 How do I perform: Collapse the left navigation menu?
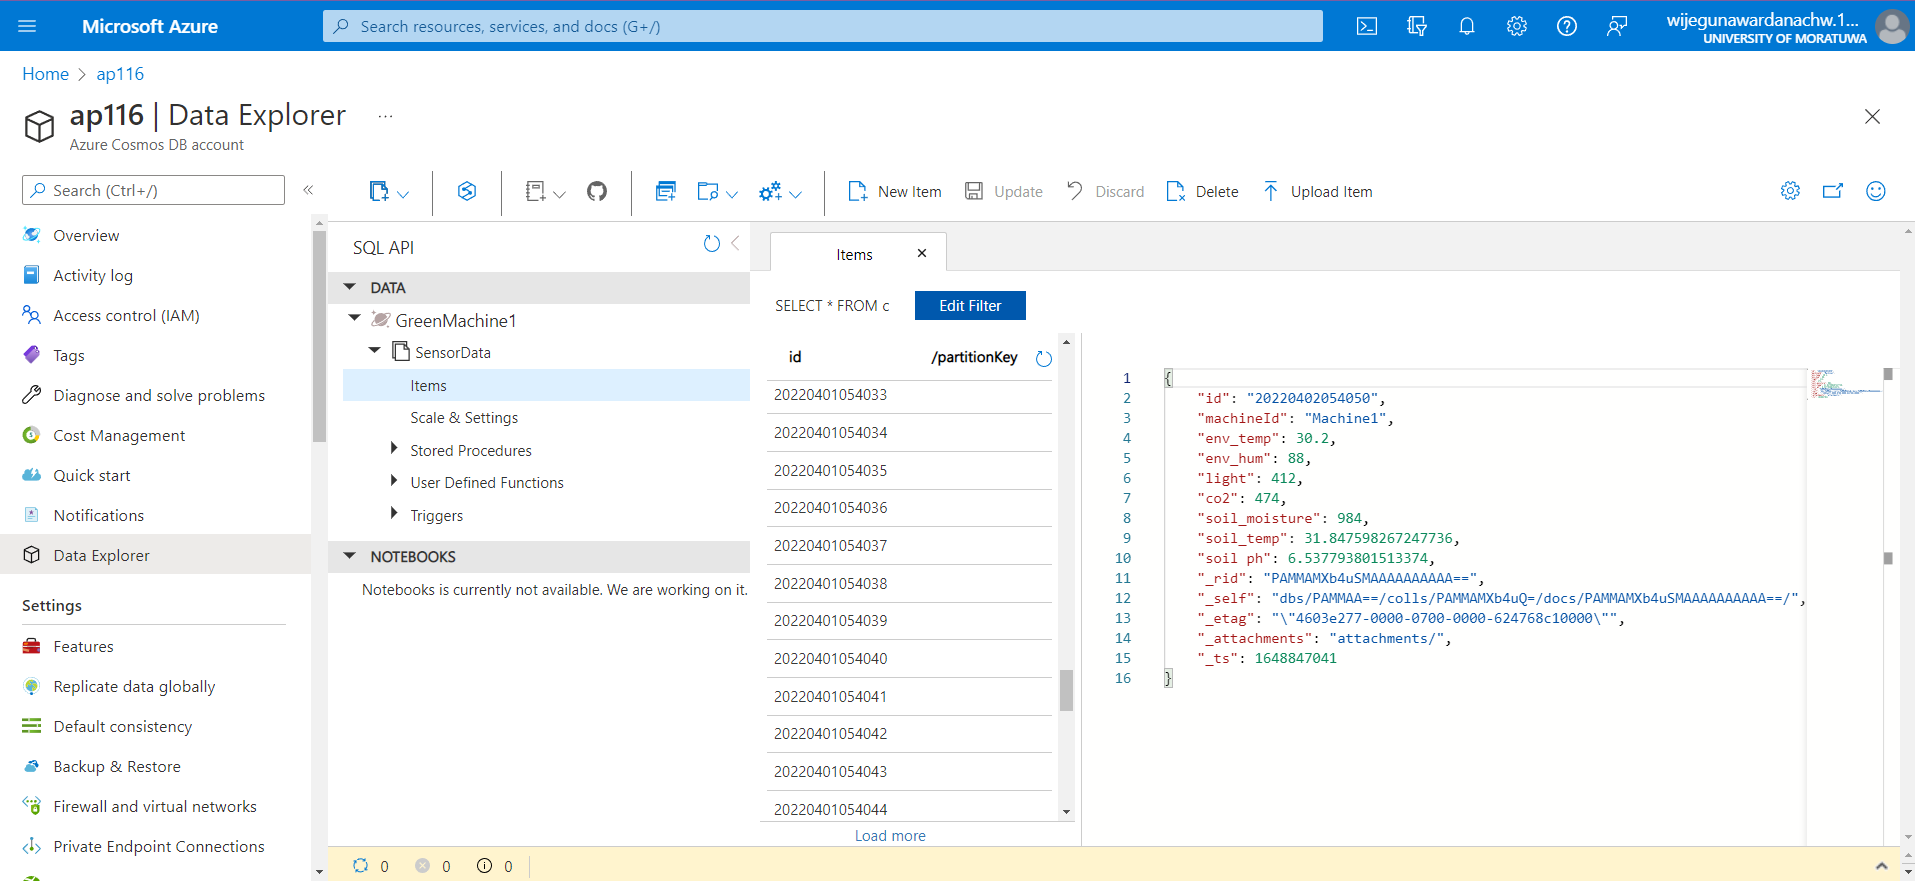(309, 190)
